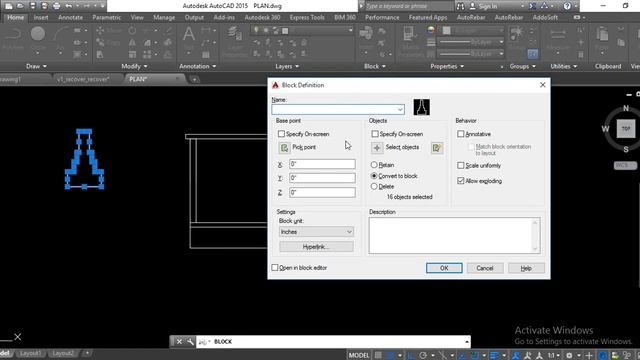
Task: Expand the Annotation panel flyout
Action: click(x=198, y=66)
